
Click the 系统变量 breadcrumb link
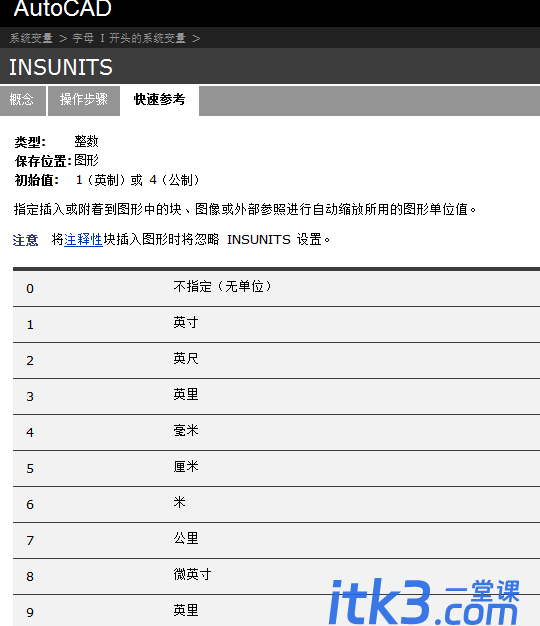coord(31,38)
